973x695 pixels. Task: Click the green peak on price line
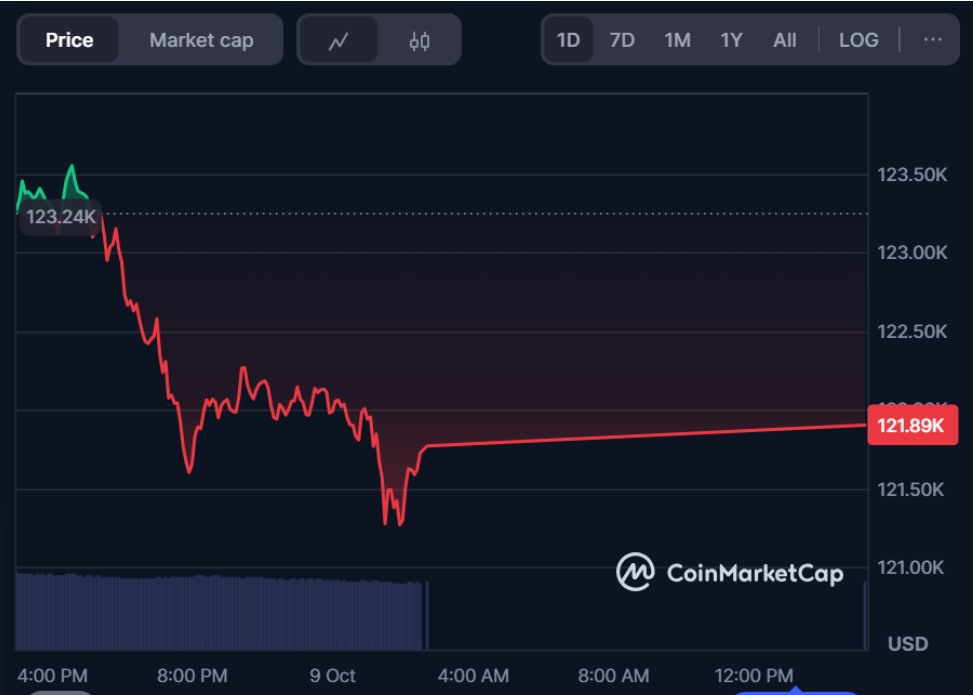tap(71, 166)
